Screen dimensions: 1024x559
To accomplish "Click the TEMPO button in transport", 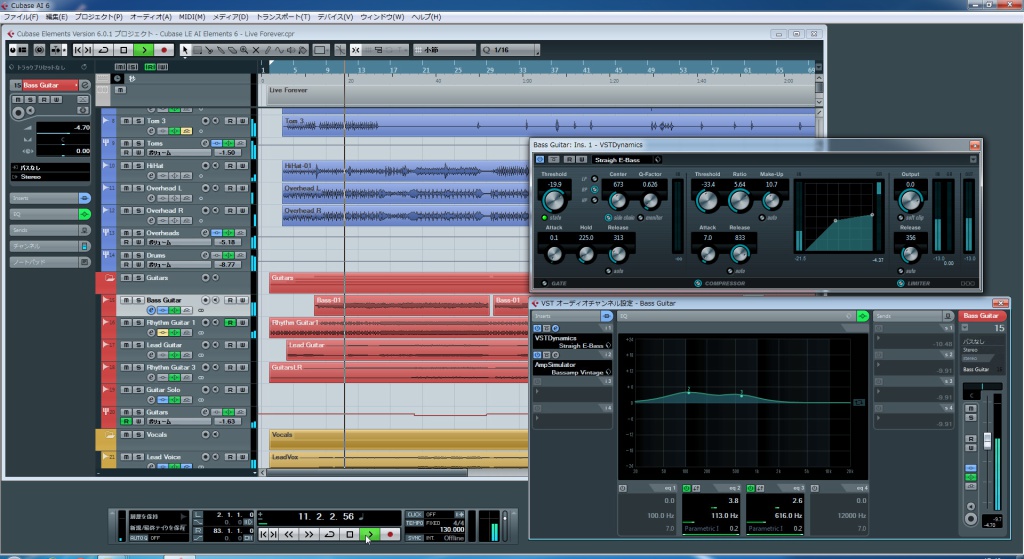I will [x=415, y=523].
